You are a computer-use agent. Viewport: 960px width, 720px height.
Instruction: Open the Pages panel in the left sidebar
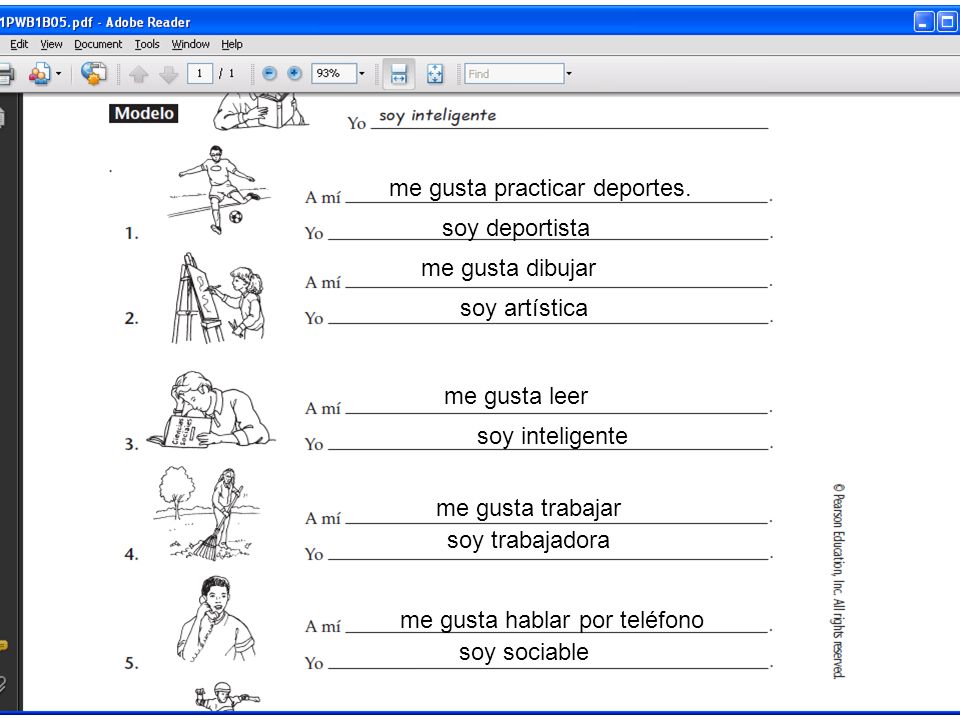coord(2,117)
